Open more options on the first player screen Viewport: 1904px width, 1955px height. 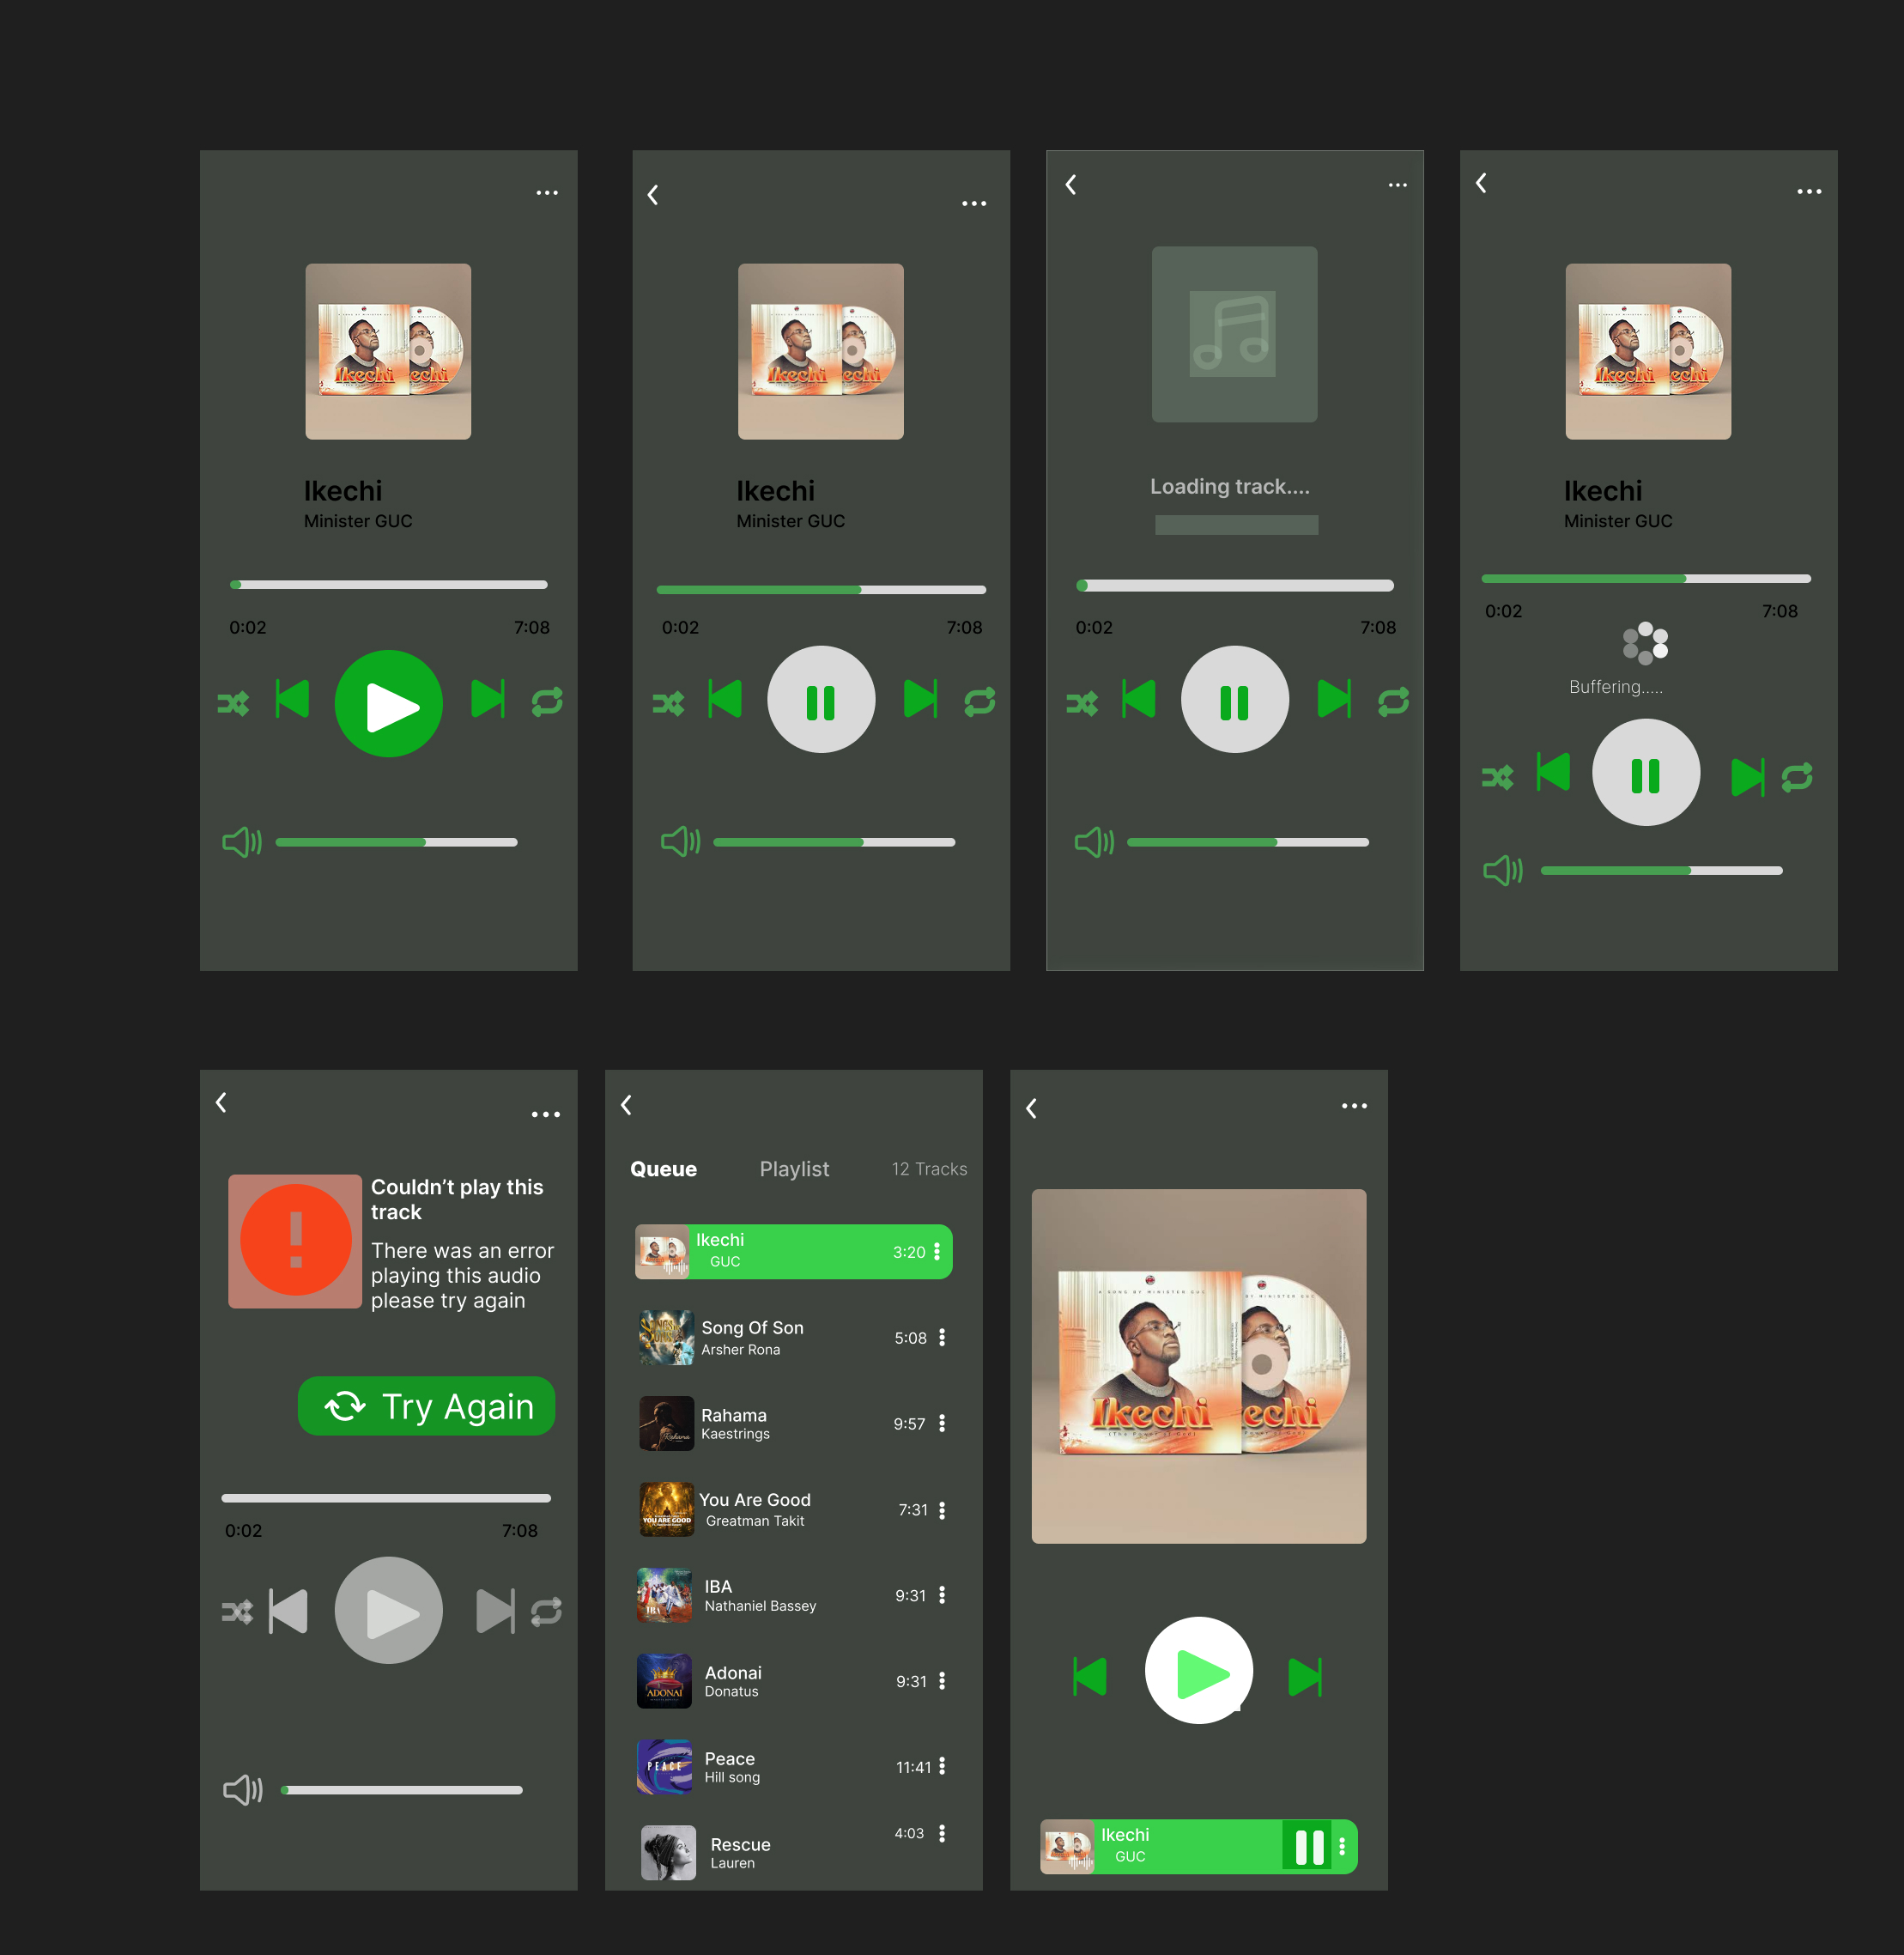547,193
